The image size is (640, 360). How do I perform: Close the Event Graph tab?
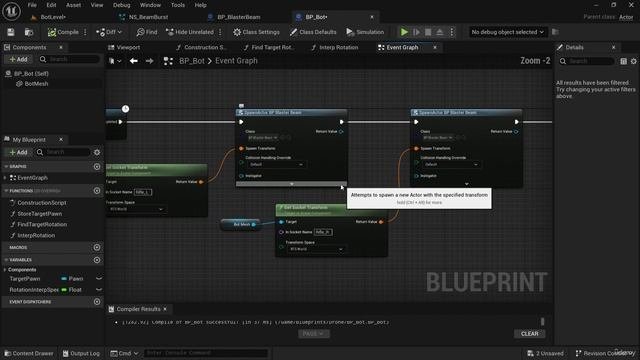(435, 47)
